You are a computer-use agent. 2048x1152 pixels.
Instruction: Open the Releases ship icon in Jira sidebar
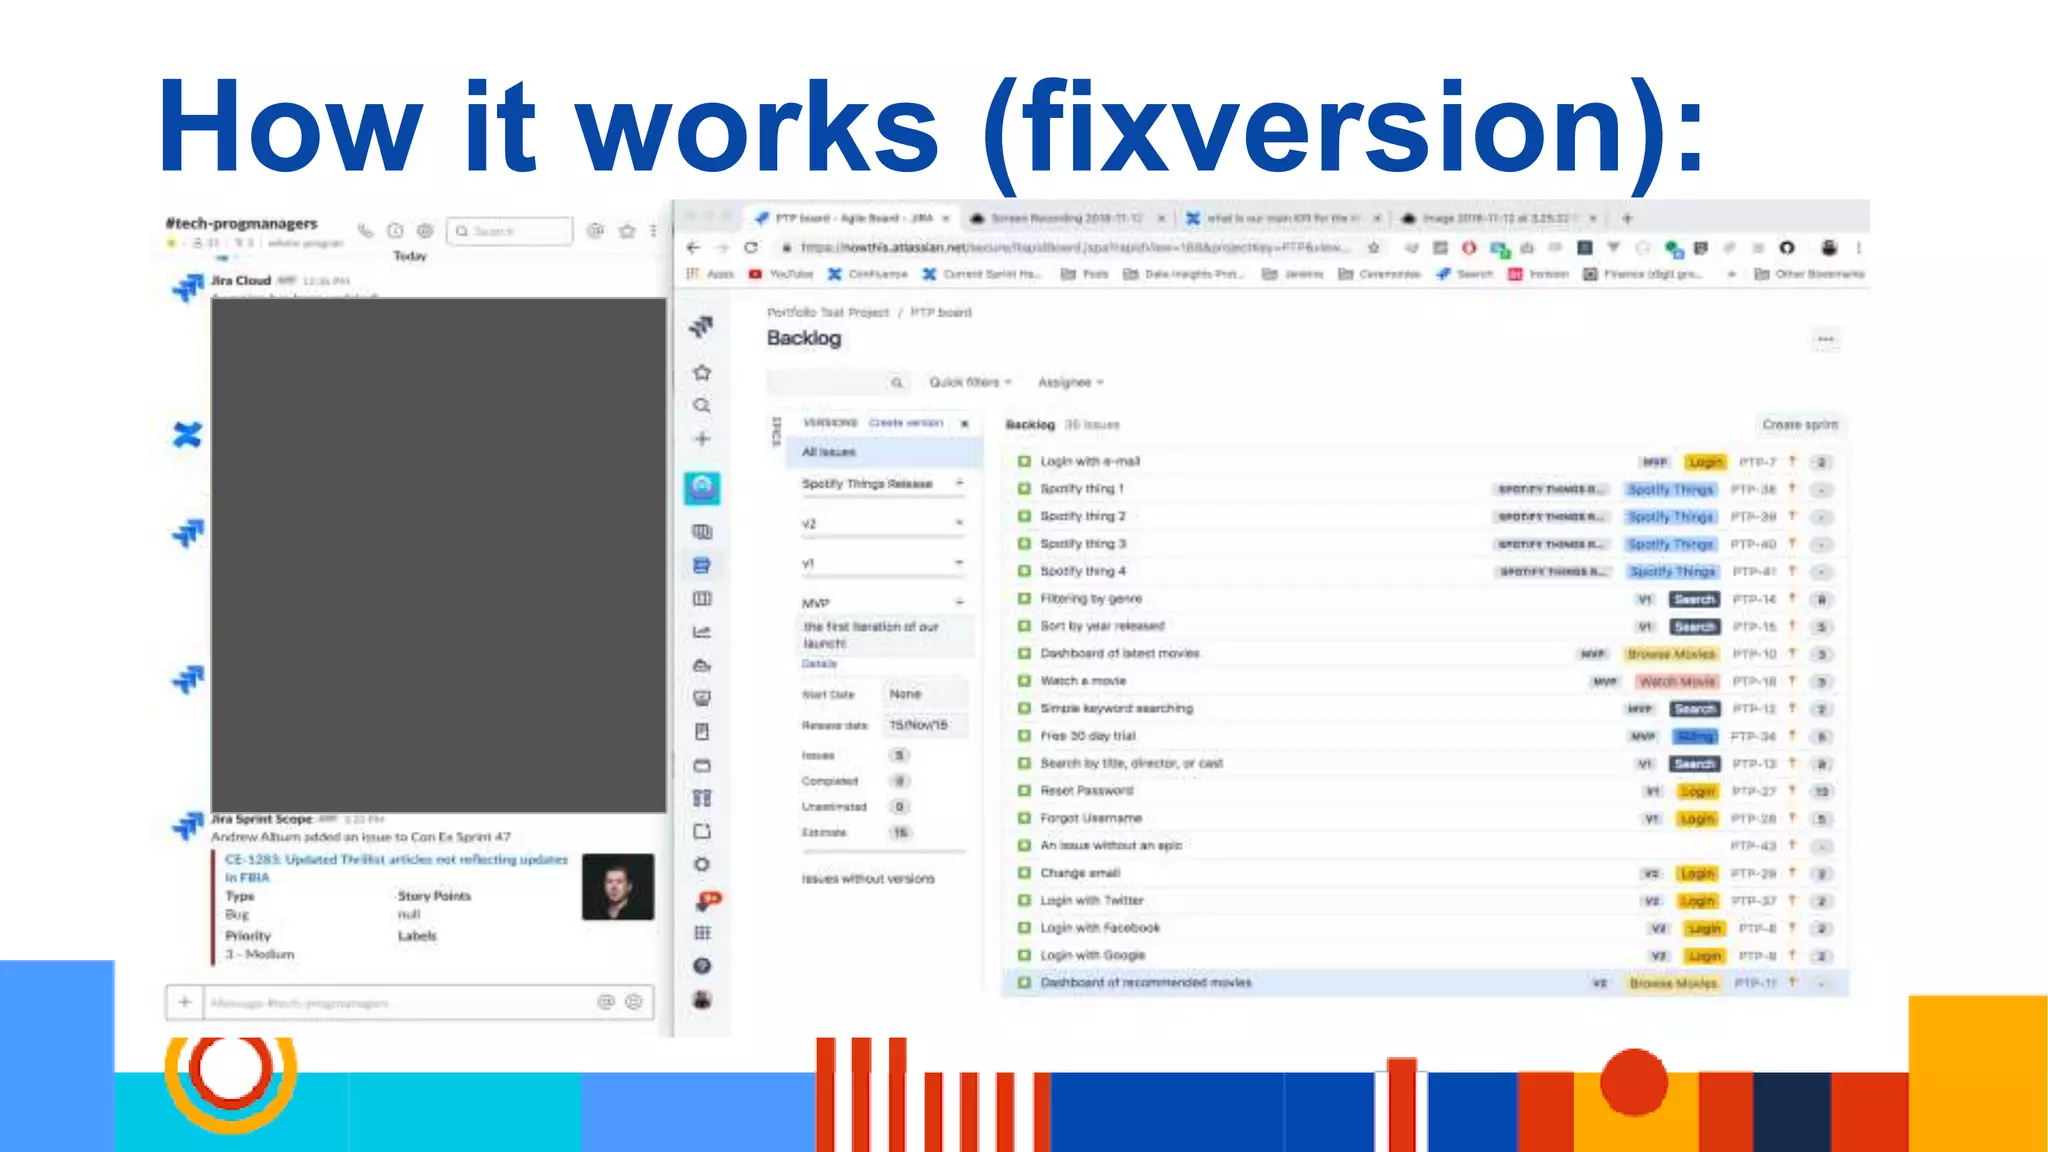pos(702,665)
